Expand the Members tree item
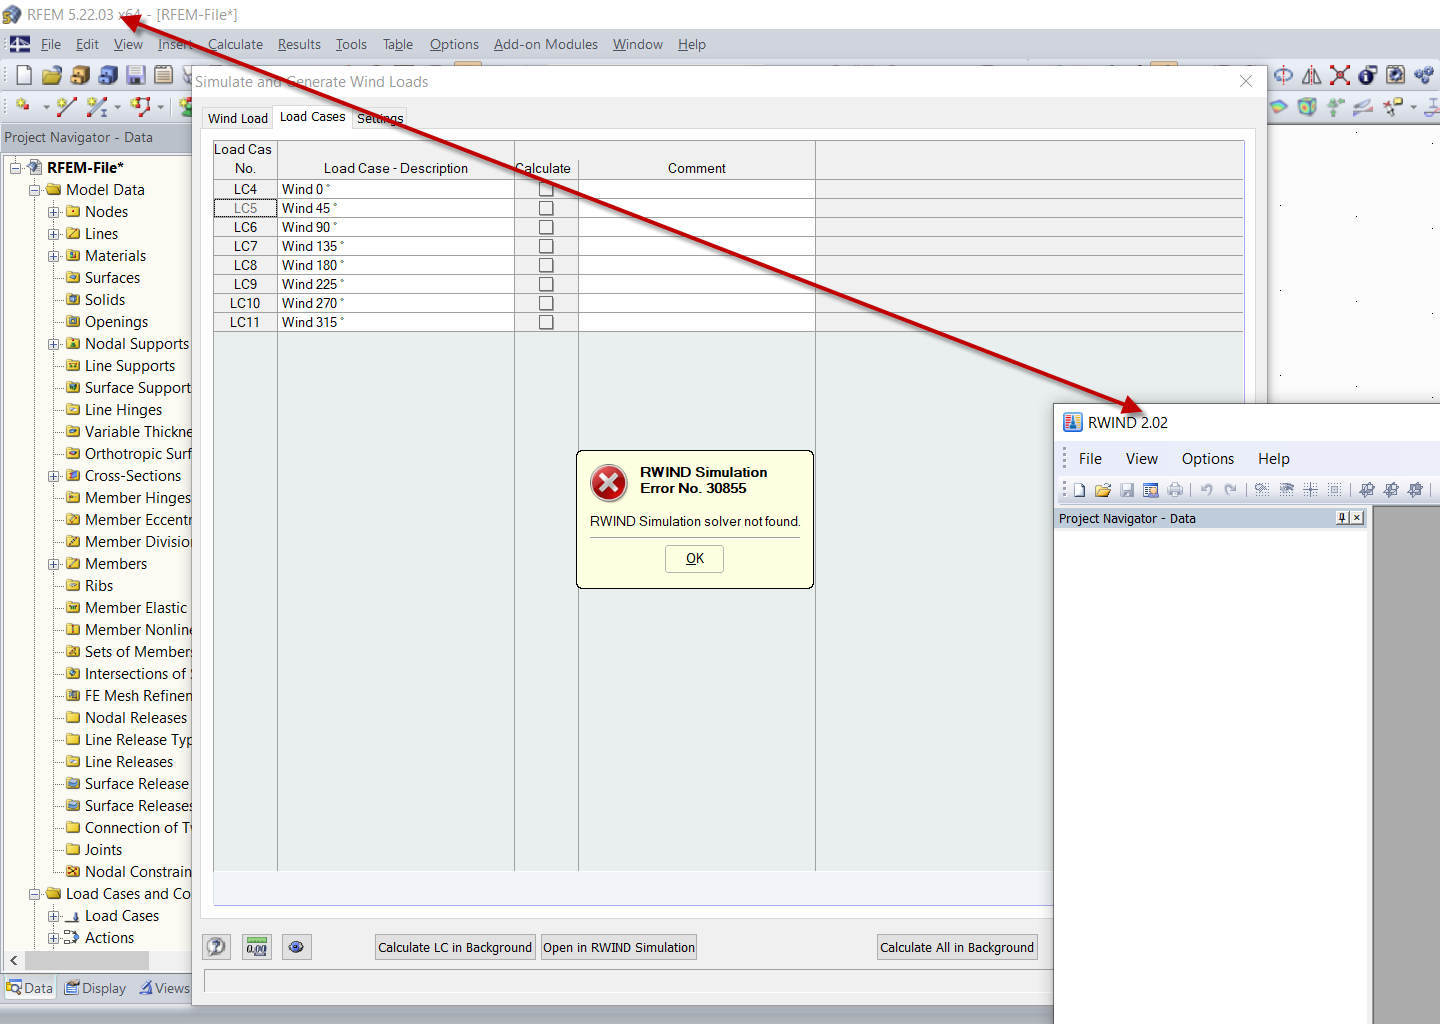 tap(54, 564)
